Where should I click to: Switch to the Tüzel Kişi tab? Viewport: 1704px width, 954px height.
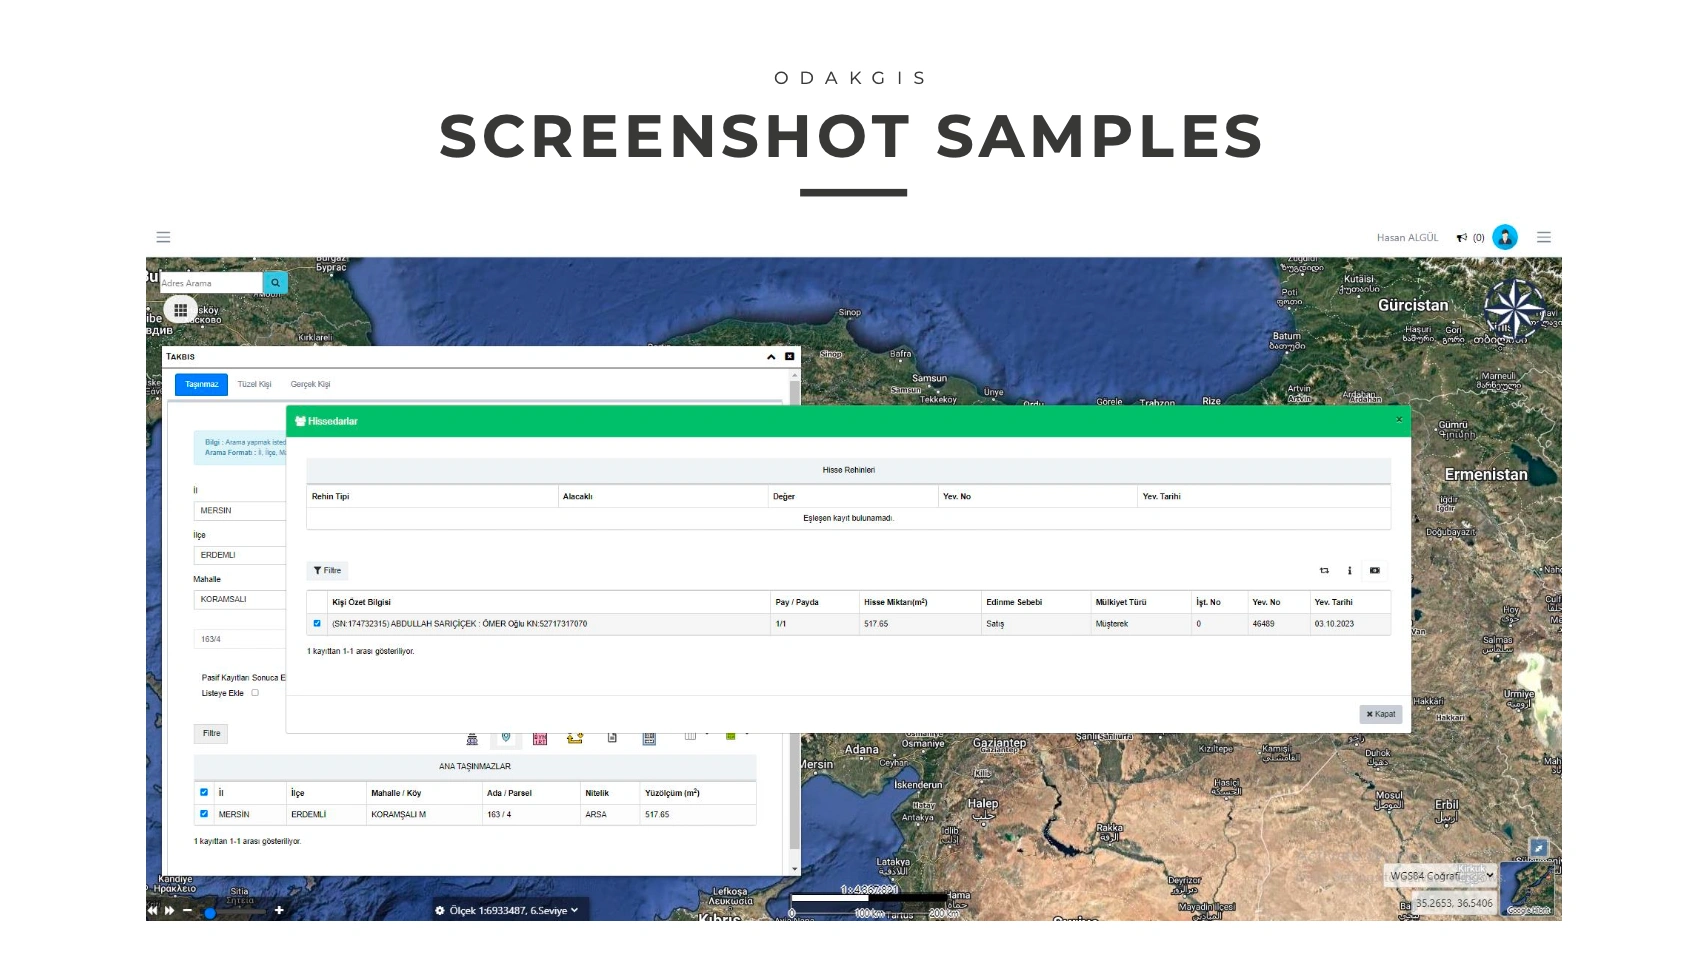click(254, 385)
